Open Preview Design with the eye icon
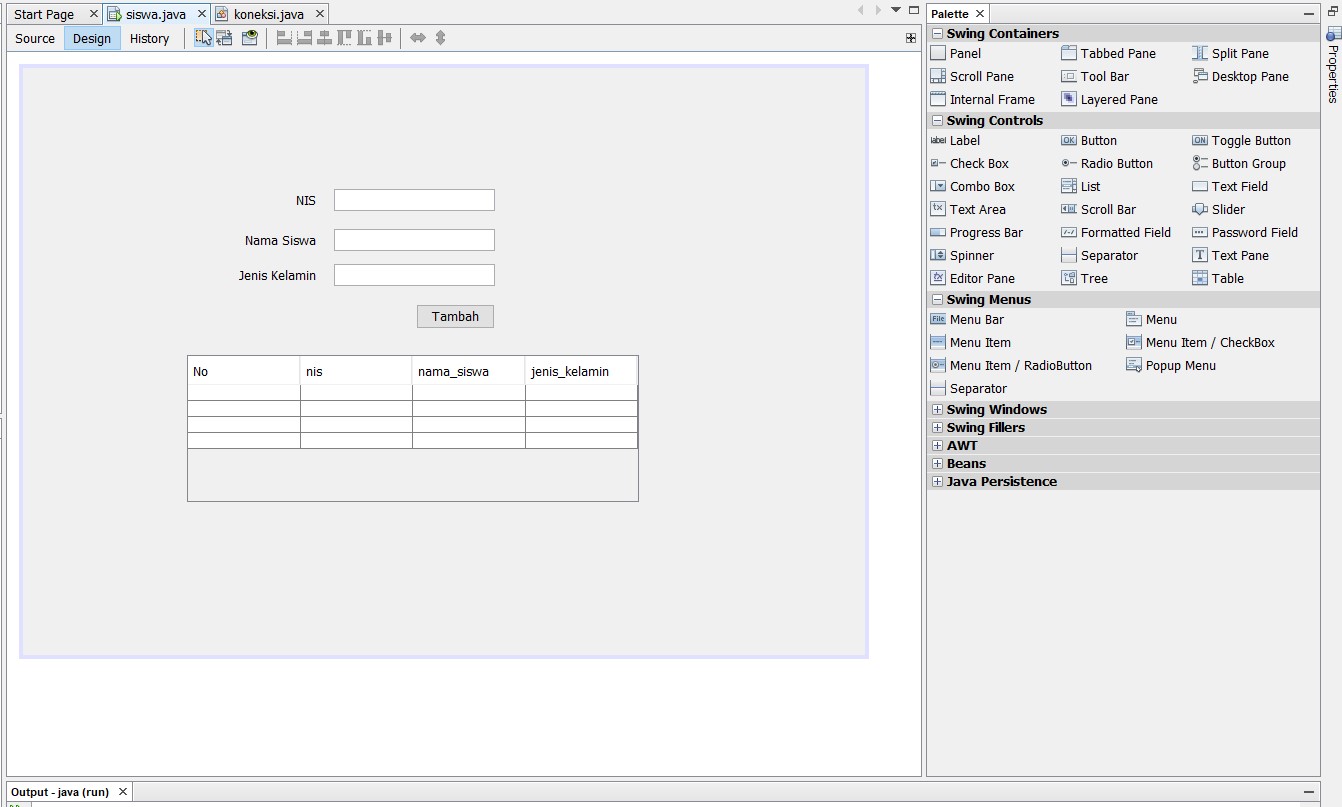 point(247,36)
